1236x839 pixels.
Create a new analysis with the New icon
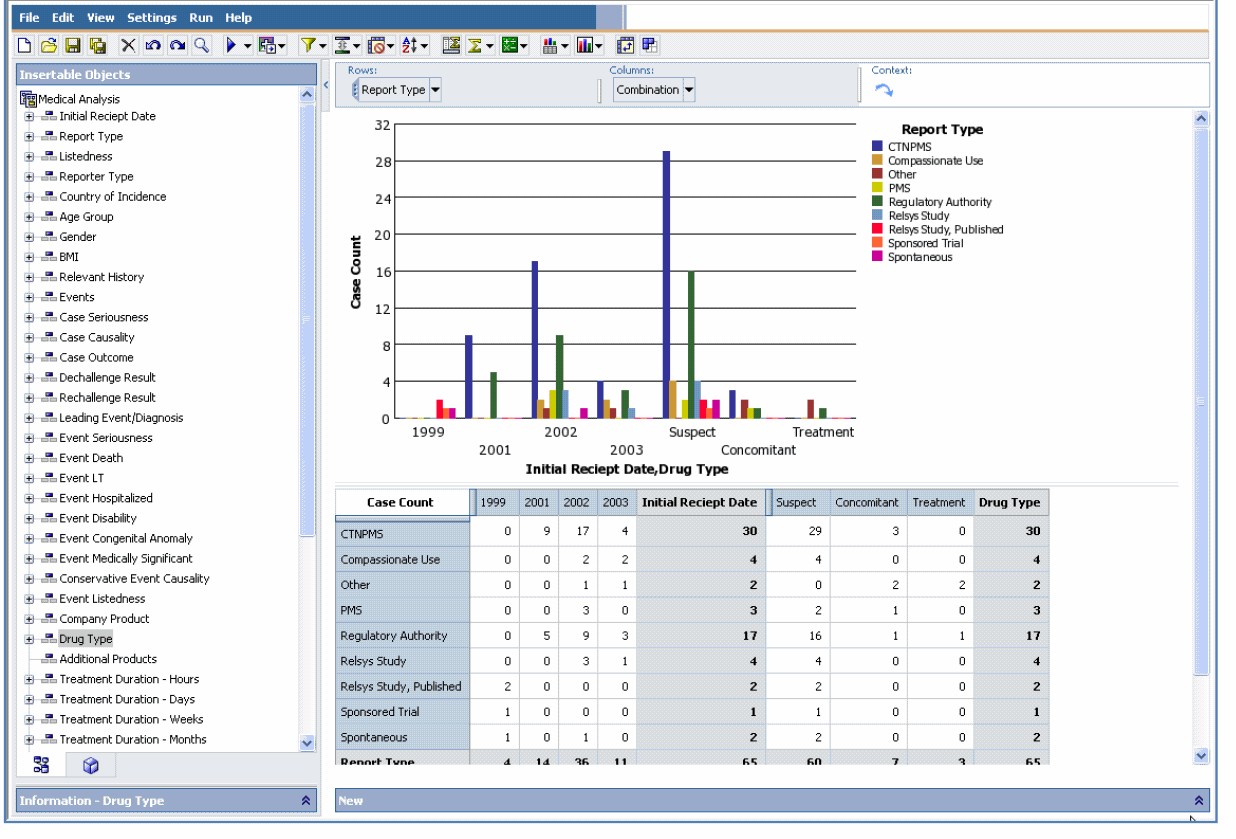pos(22,45)
